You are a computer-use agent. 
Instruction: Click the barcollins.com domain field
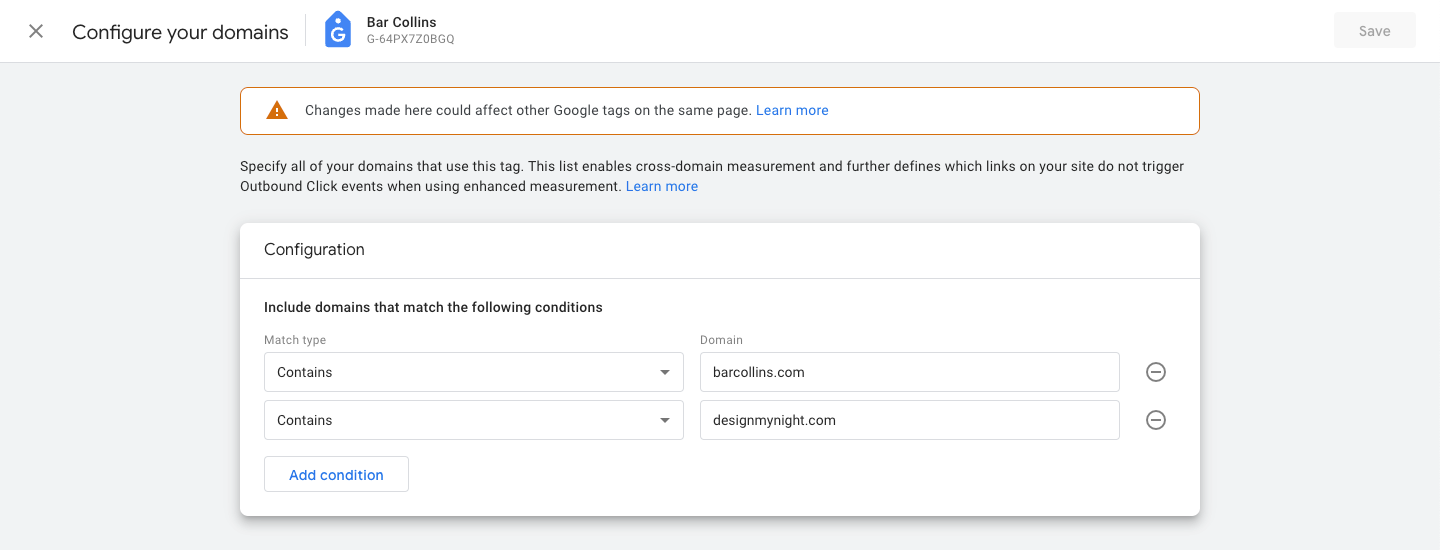coord(909,372)
